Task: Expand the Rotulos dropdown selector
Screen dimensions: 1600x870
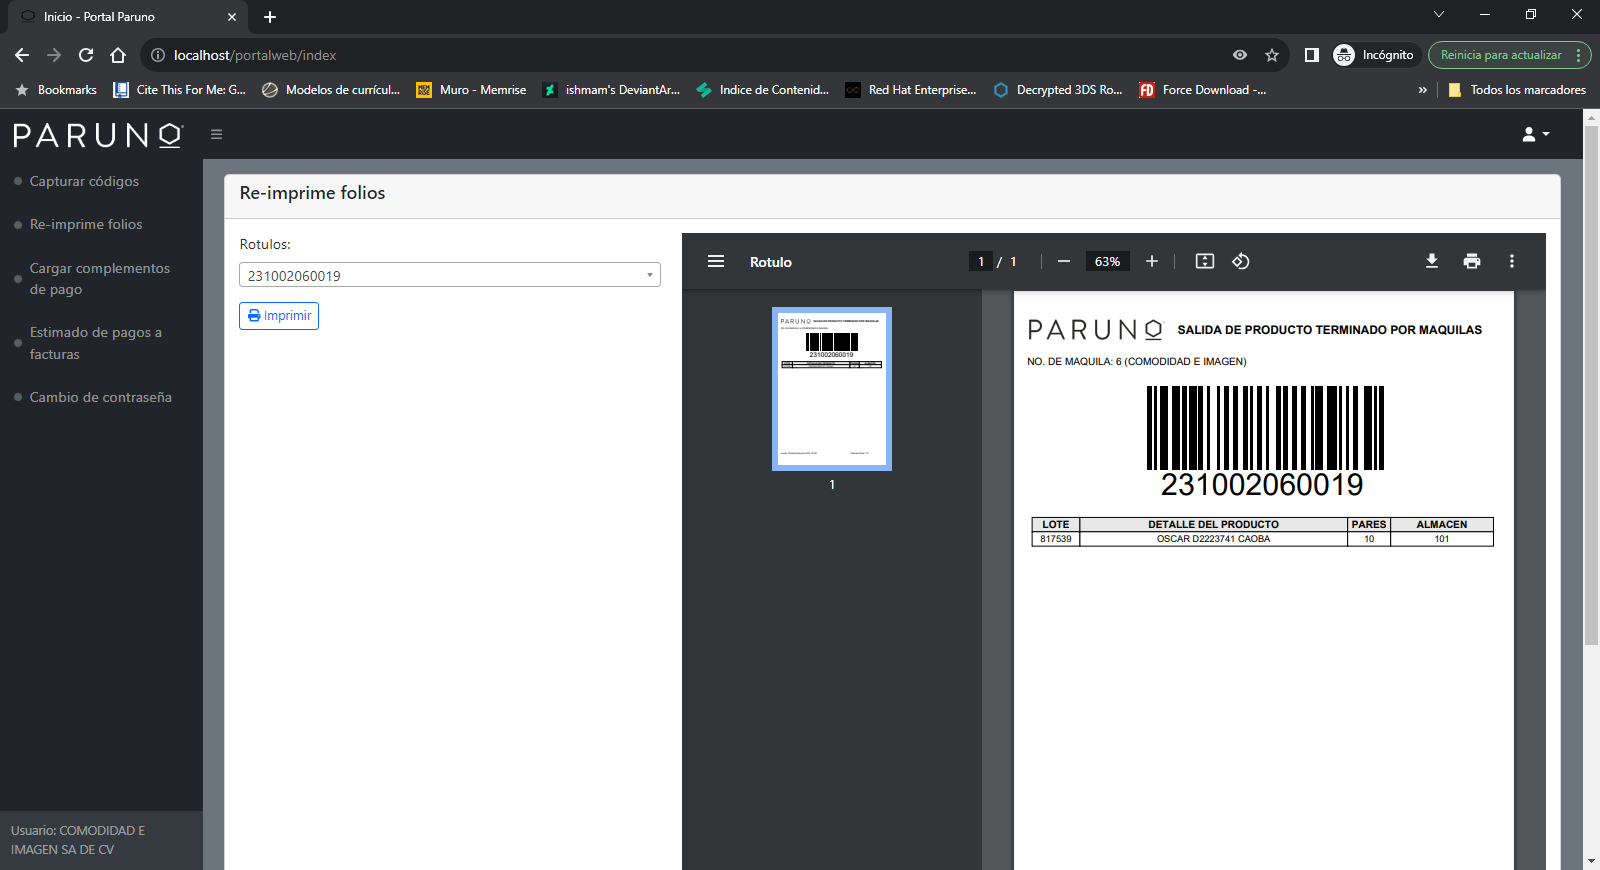Action: tap(450, 275)
